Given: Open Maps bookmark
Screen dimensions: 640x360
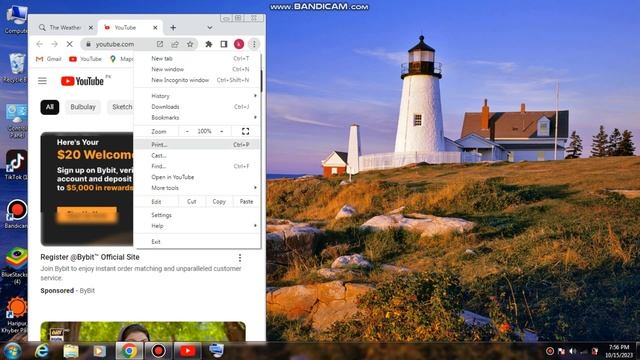Looking at the screenshot, I should pyautogui.click(x=122, y=59).
